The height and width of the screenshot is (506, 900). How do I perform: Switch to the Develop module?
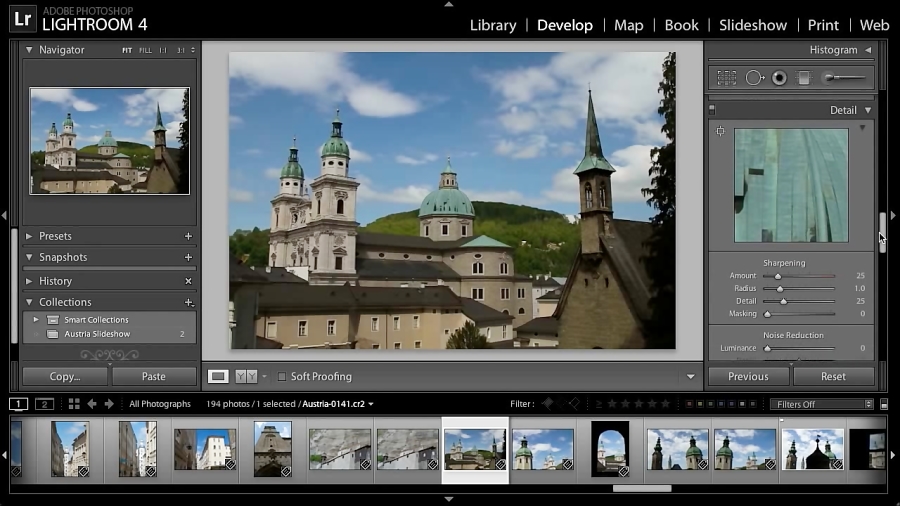coord(565,25)
